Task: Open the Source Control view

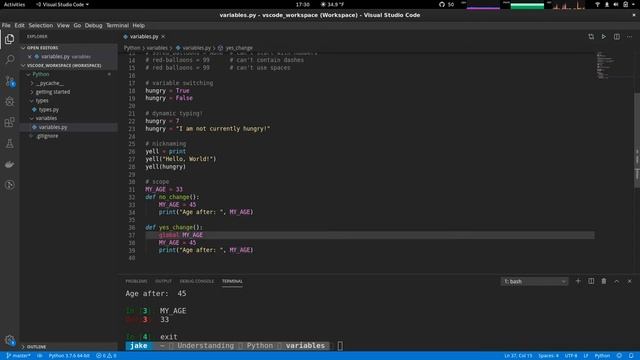Action: 10,81
